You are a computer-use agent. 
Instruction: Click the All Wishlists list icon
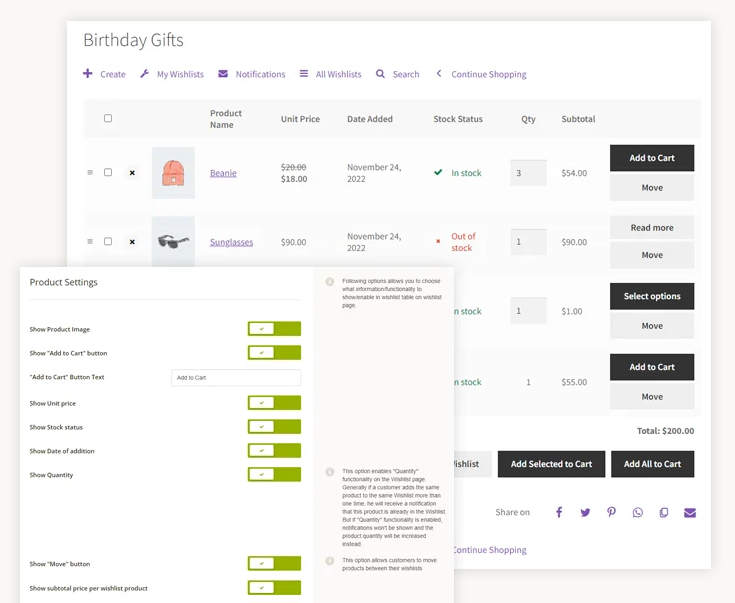coord(304,74)
